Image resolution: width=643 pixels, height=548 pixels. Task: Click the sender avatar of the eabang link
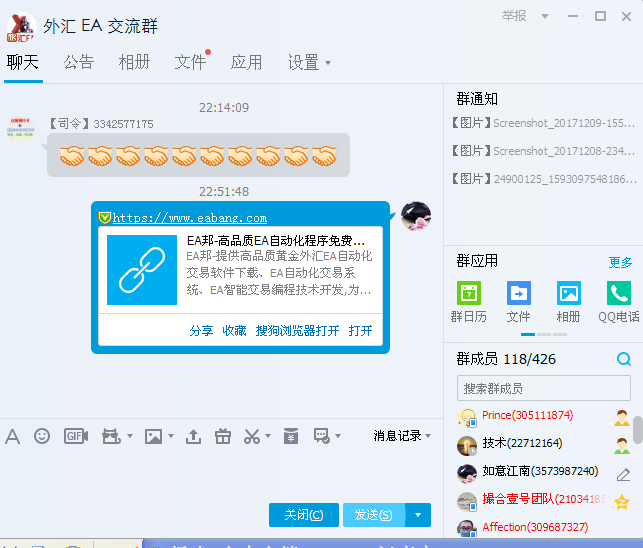pyautogui.click(x=416, y=216)
